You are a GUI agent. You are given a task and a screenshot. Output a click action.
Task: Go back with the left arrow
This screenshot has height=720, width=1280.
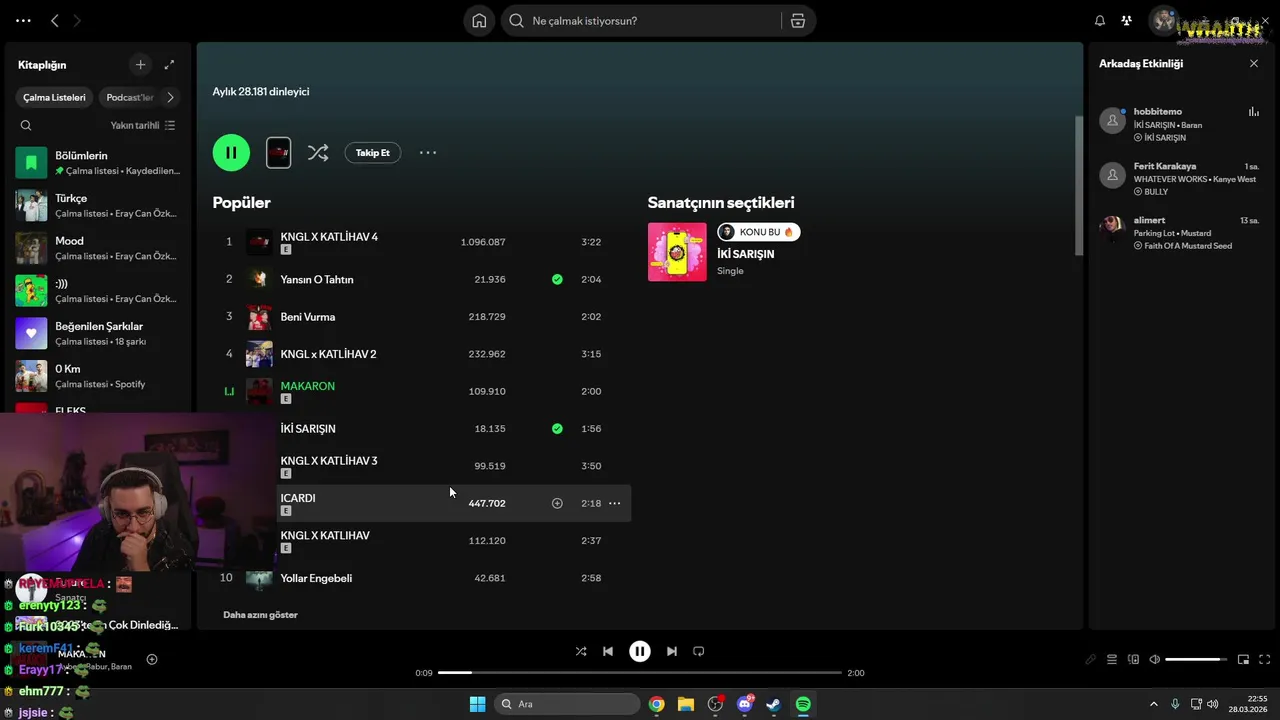55,21
